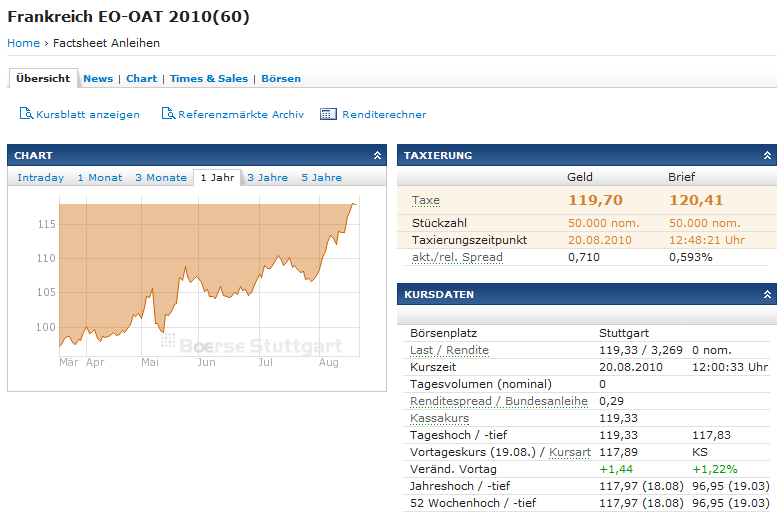Switch chart to 3 Monate
Viewport: 784px width, 520px height.
pyautogui.click(x=161, y=178)
